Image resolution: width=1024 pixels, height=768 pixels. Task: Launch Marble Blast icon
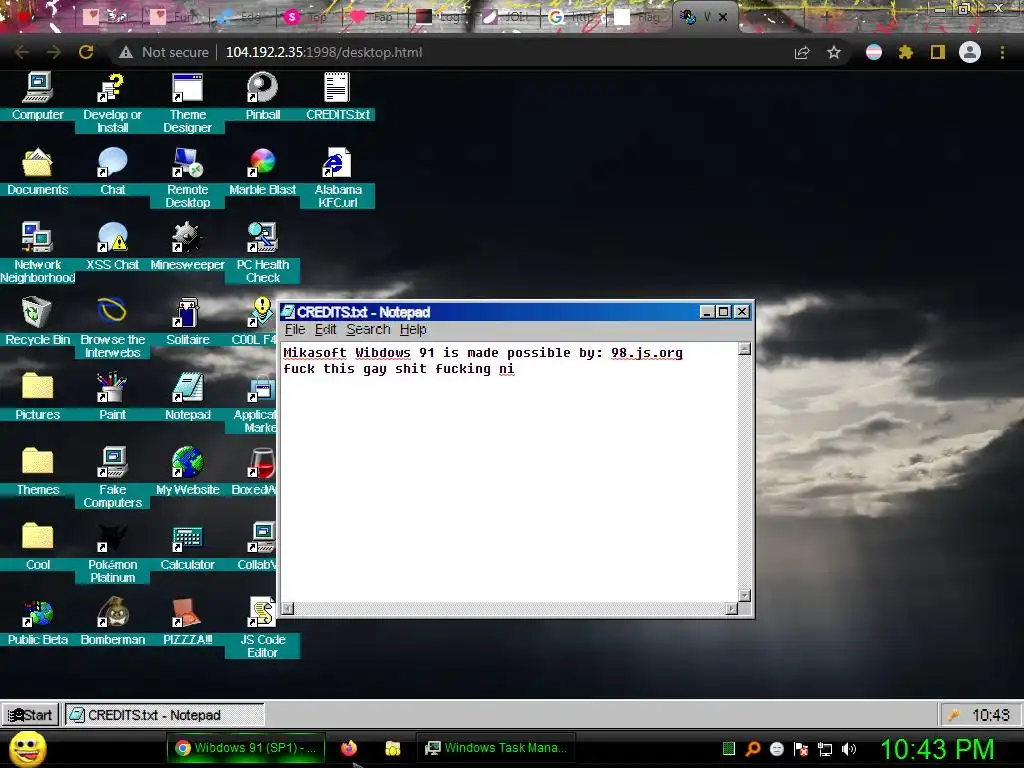[263, 171]
